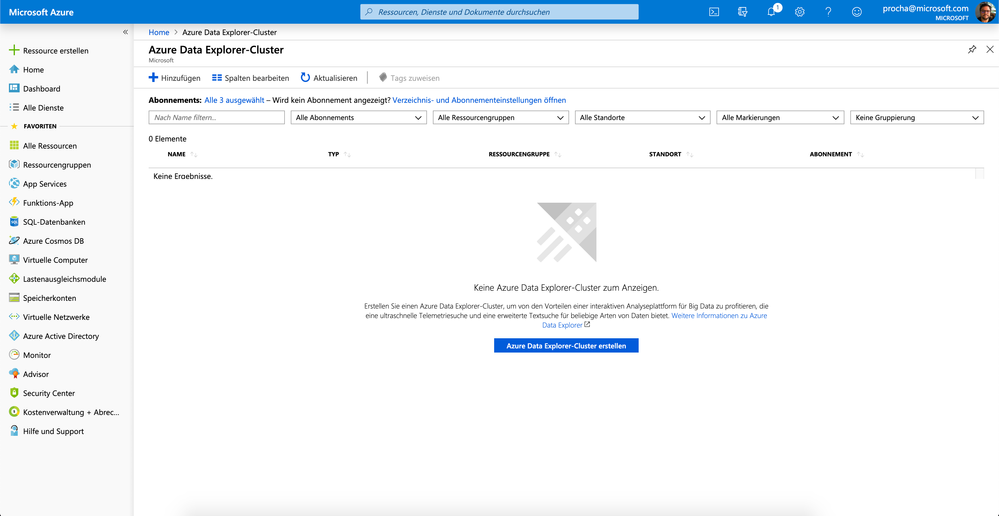This screenshot has height=516, width=999.
Task: Pin the Azure Data Explorer-Cluster blade
Action: [972, 50]
